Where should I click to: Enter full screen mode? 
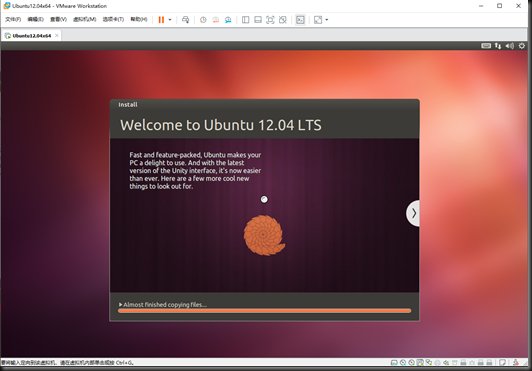coord(270,20)
